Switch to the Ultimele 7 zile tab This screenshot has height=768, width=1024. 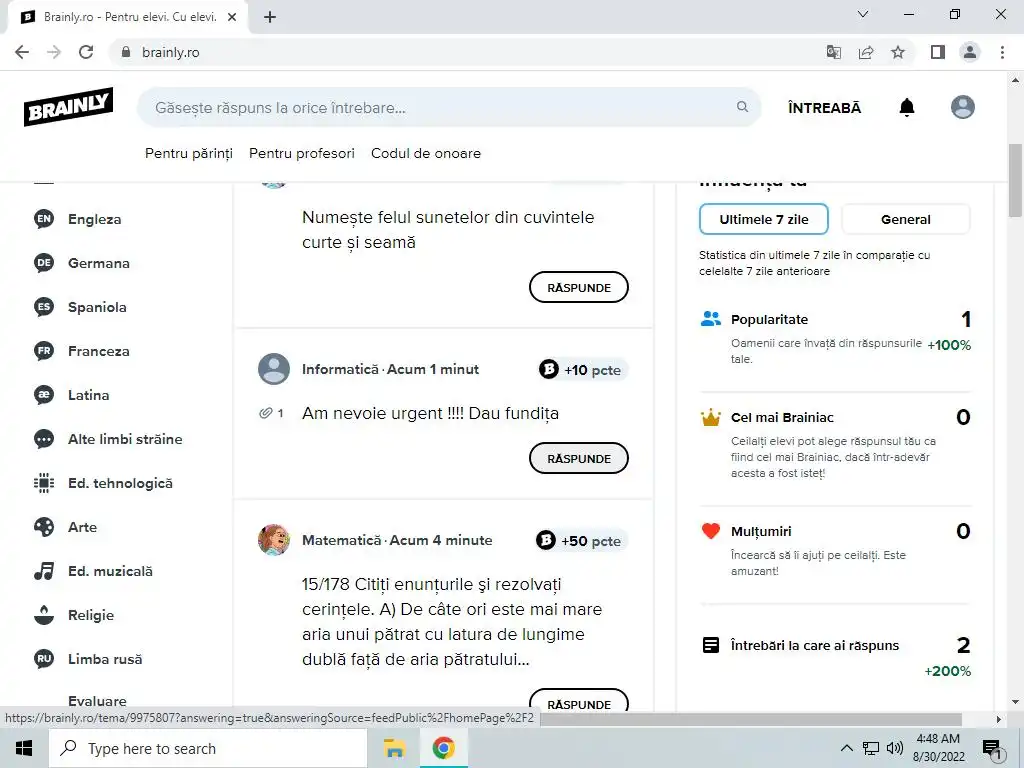click(763, 219)
